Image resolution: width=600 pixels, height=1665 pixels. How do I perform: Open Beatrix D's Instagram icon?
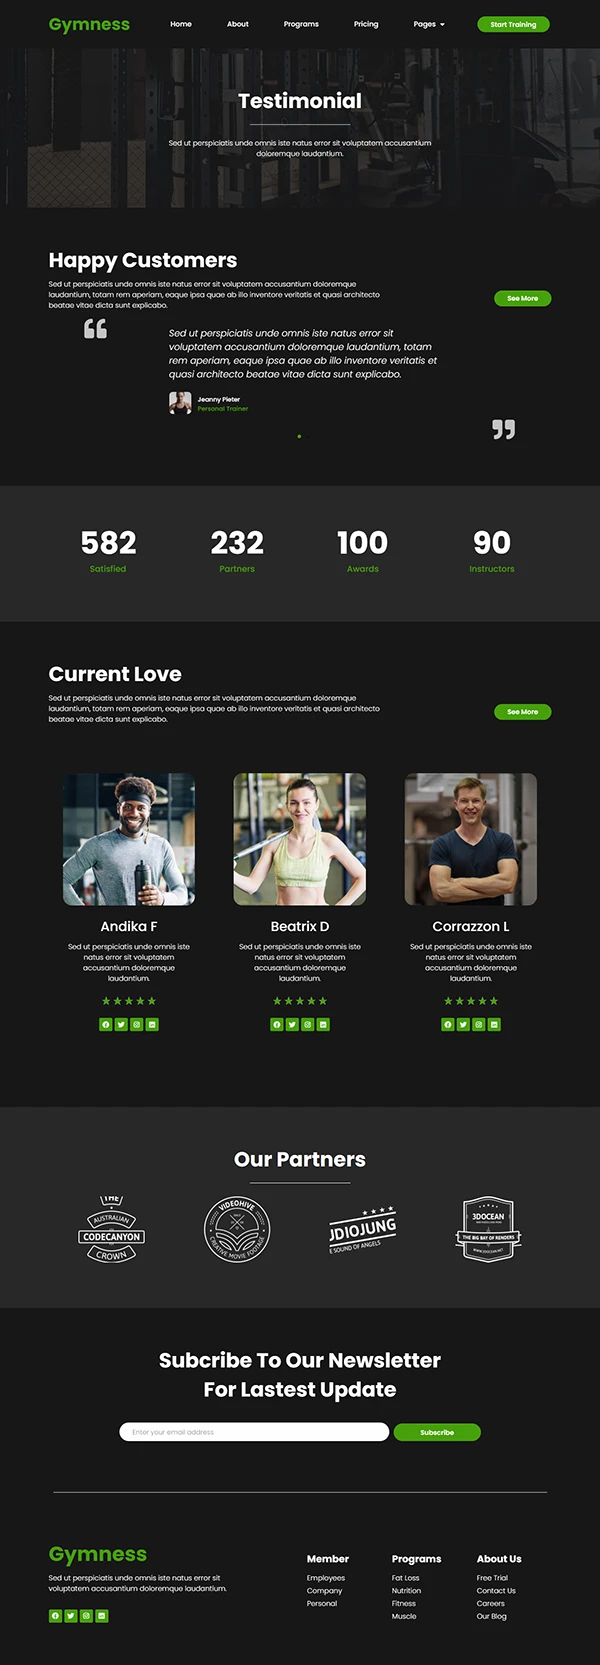click(x=308, y=1024)
